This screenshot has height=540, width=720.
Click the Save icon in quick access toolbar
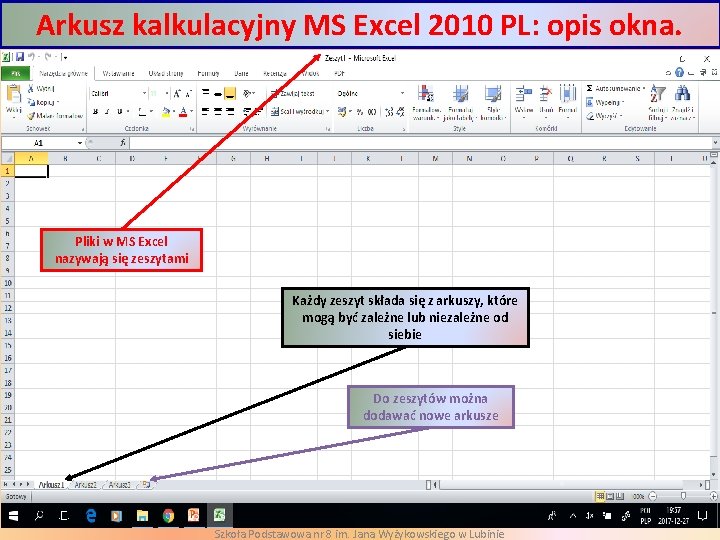[x=20, y=57]
